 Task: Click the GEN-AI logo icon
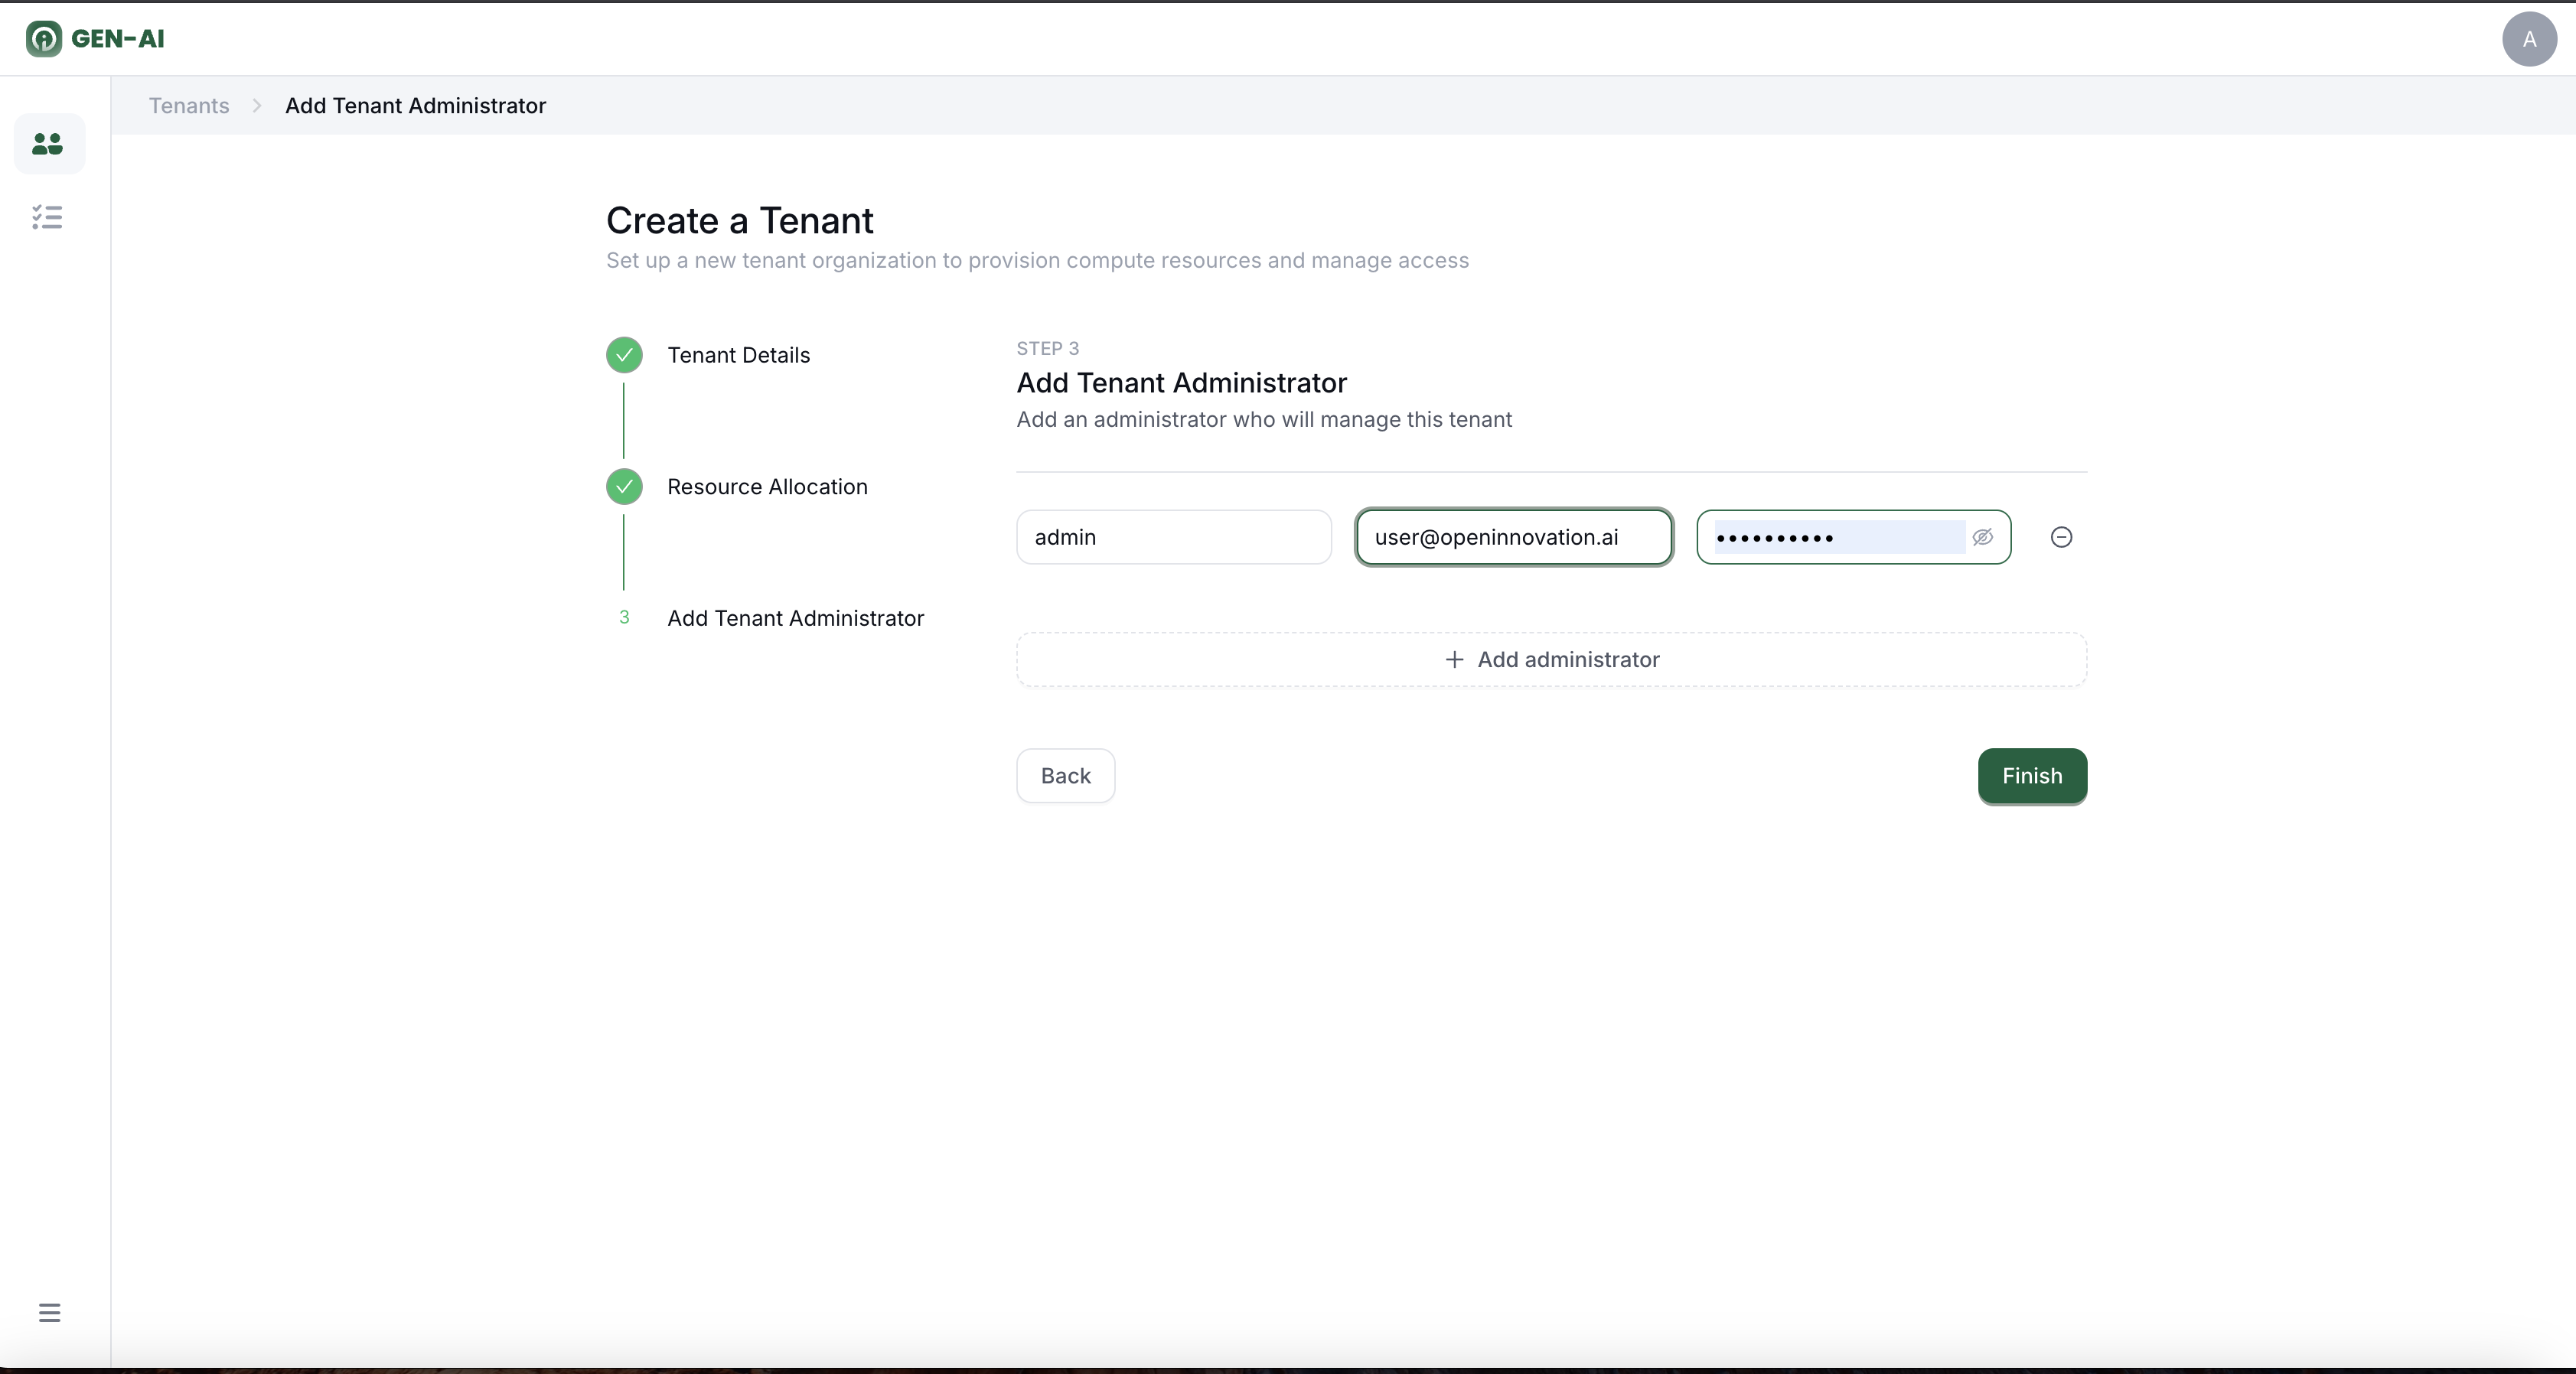click(43, 39)
